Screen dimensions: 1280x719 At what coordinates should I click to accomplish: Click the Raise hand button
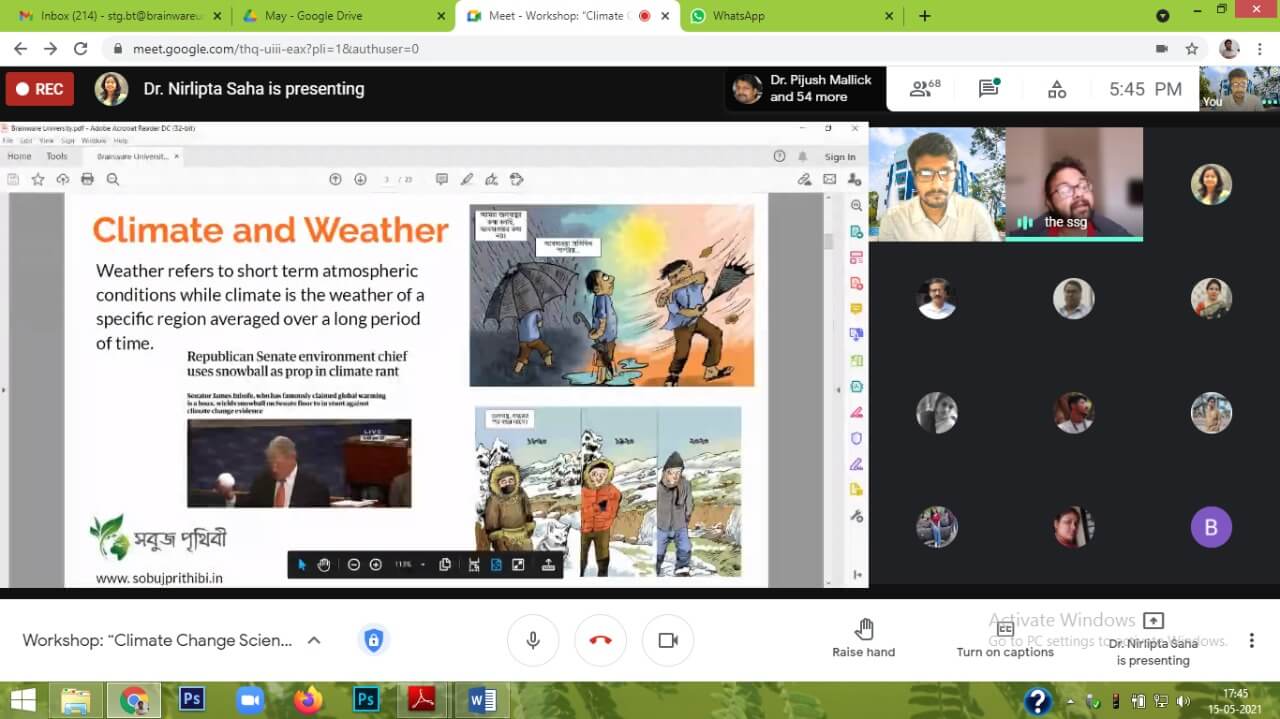coord(864,638)
